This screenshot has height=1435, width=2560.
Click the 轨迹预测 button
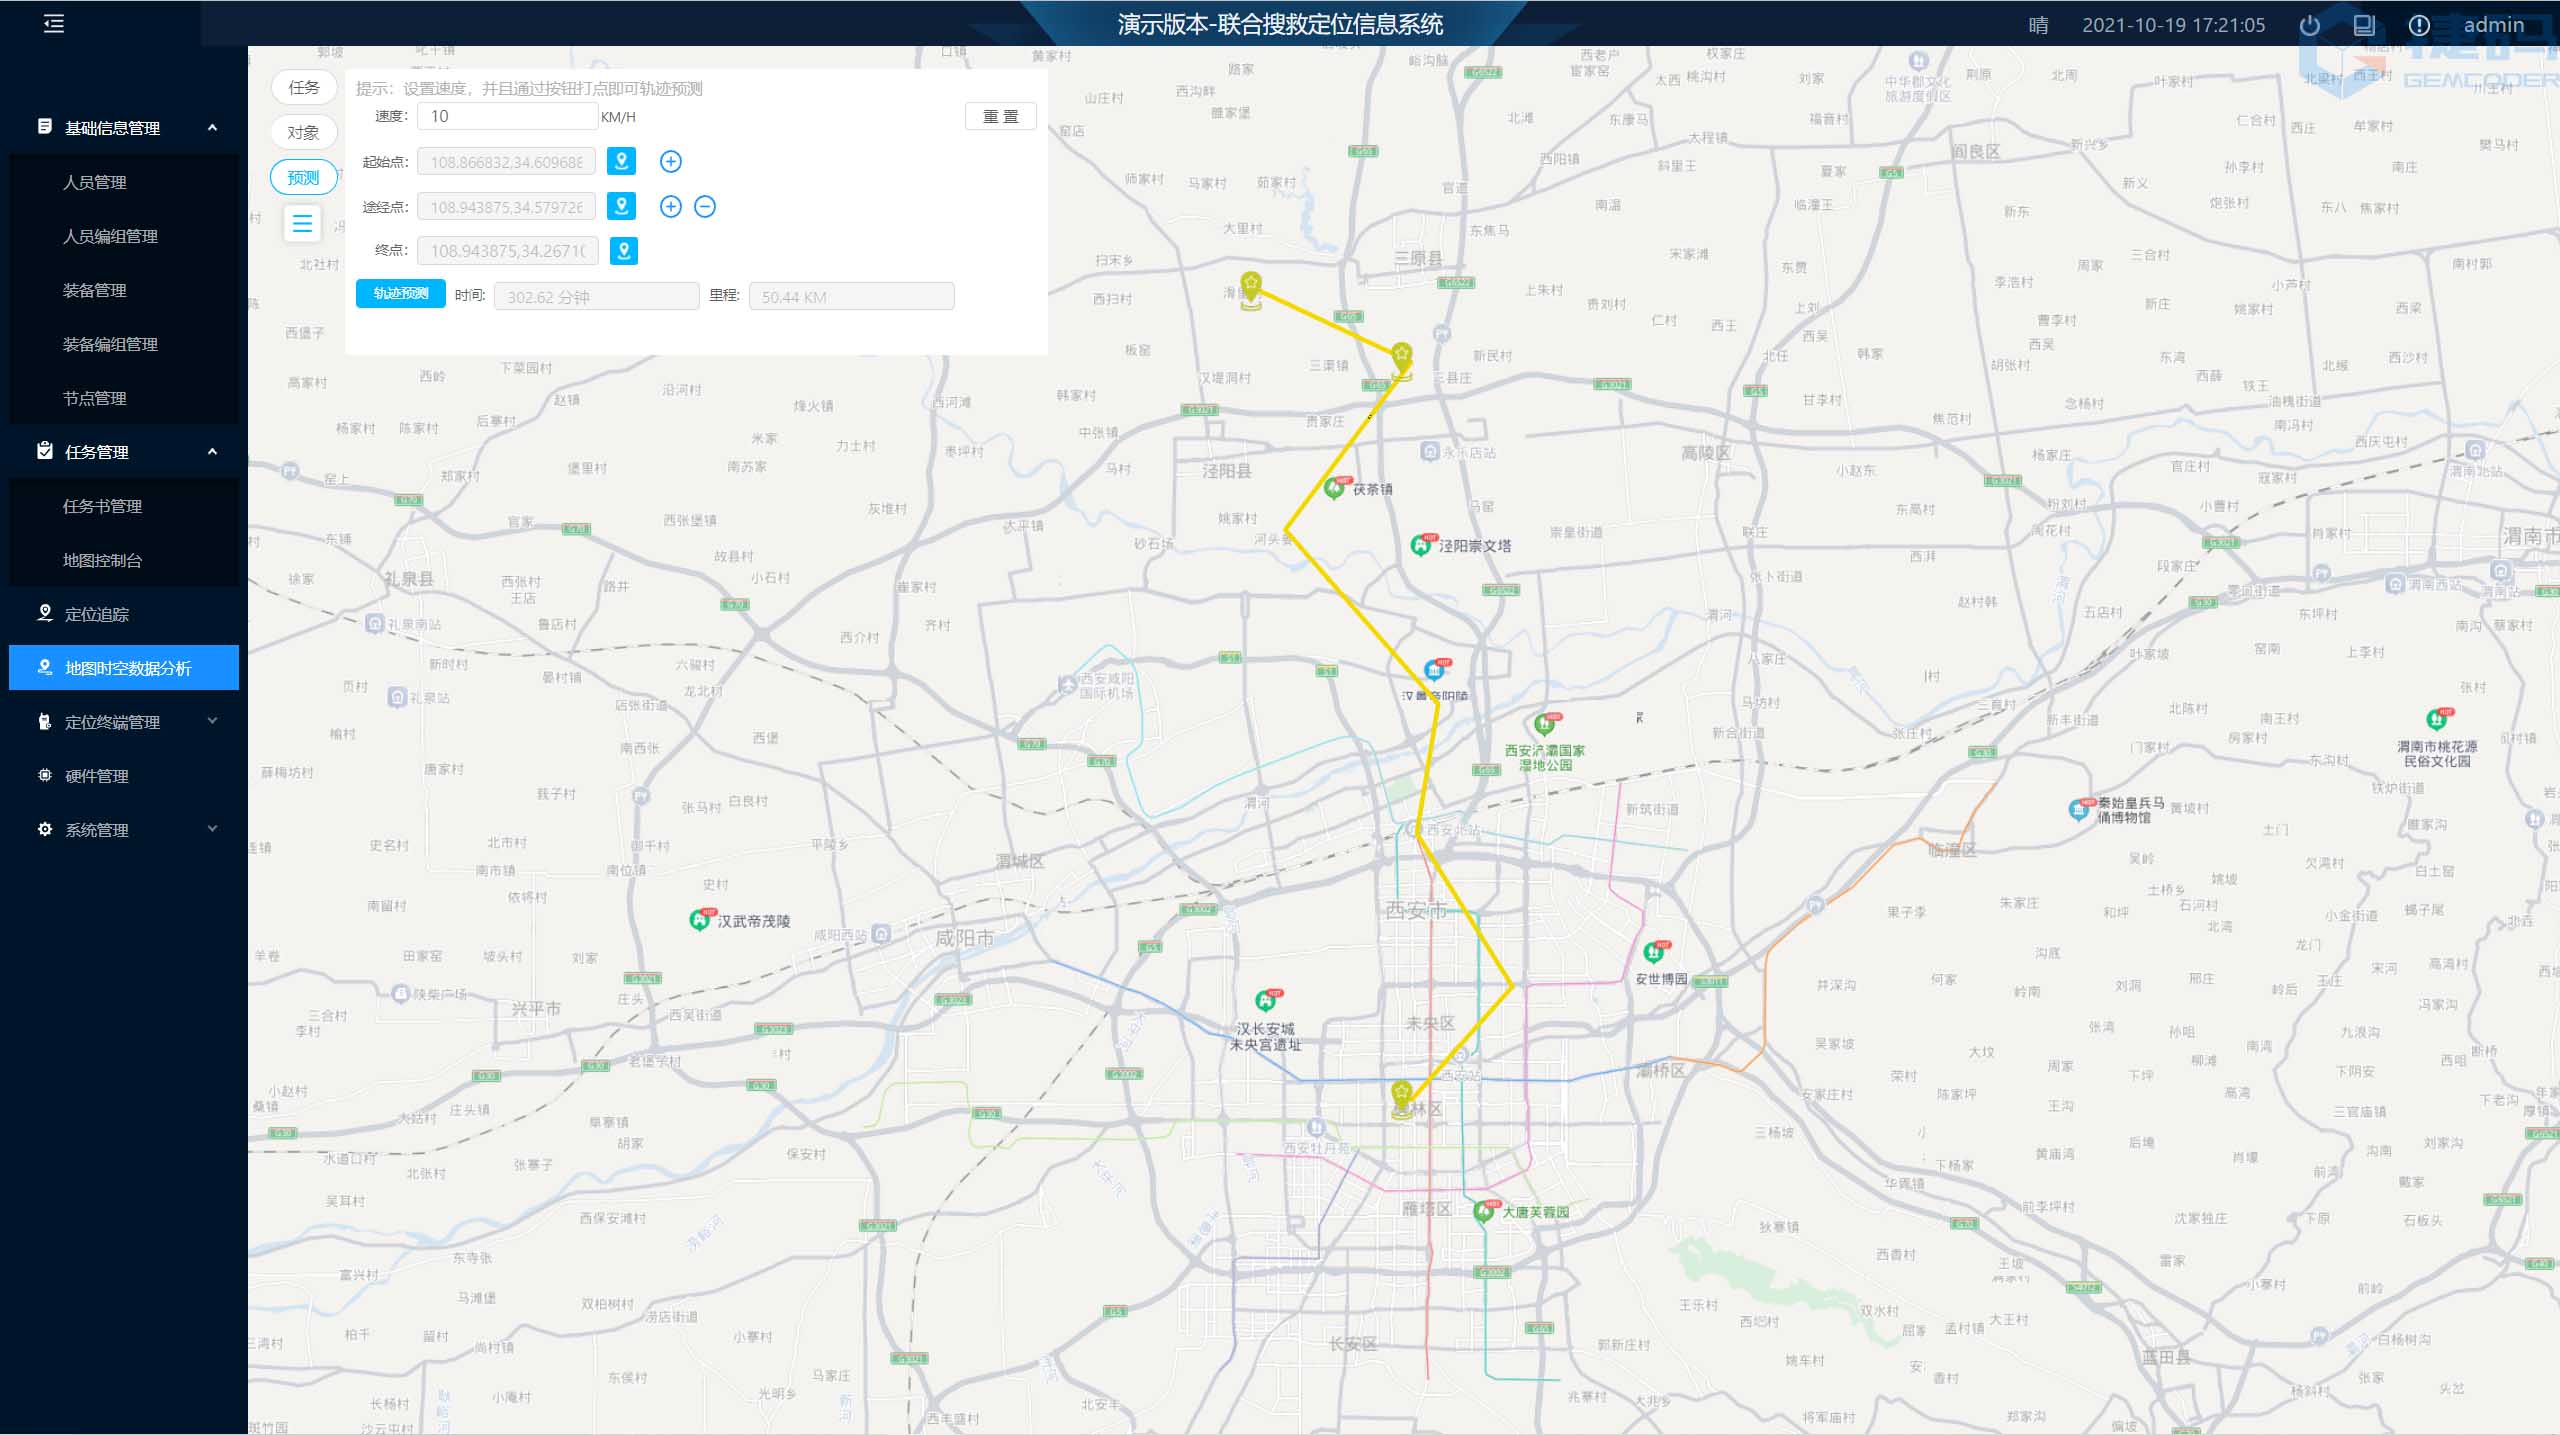pyautogui.click(x=400, y=294)
